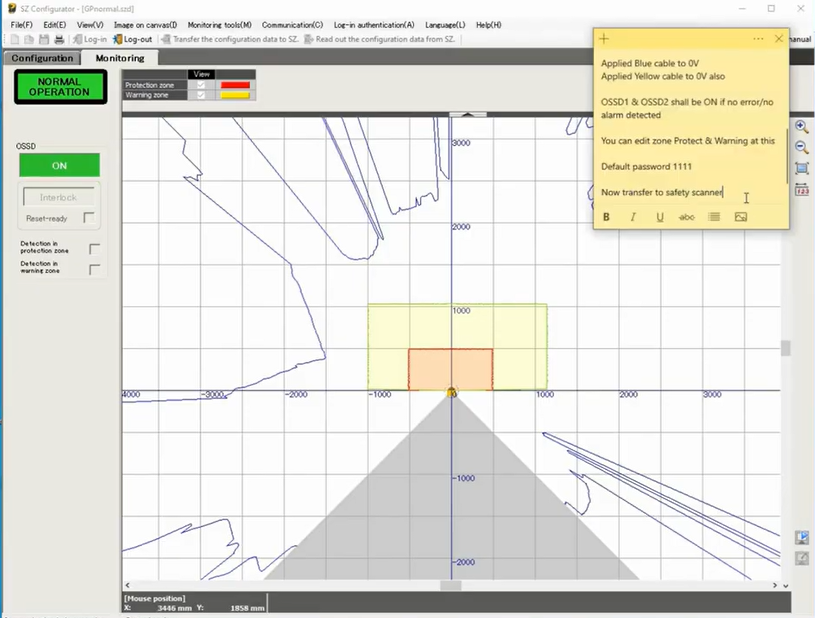Click the fit-to-view icon beside canvas
The width and height of the screenshot is (815, 618).
pyautogui.click(x=802, y=168)
